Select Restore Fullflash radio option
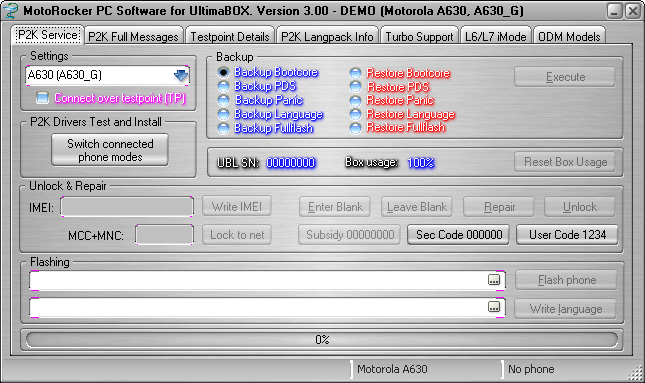The height and width of the screenshot is (383, 645). [x=355, y=128]
